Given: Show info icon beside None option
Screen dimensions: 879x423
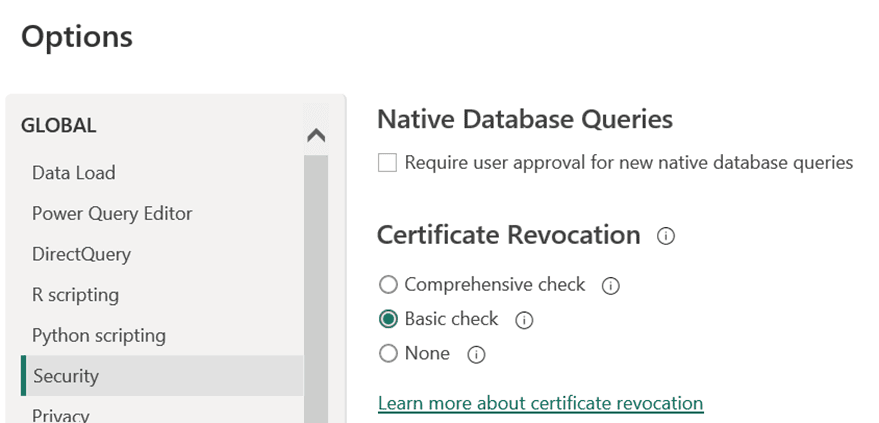Looking at the screenshot, I should 476,355.
